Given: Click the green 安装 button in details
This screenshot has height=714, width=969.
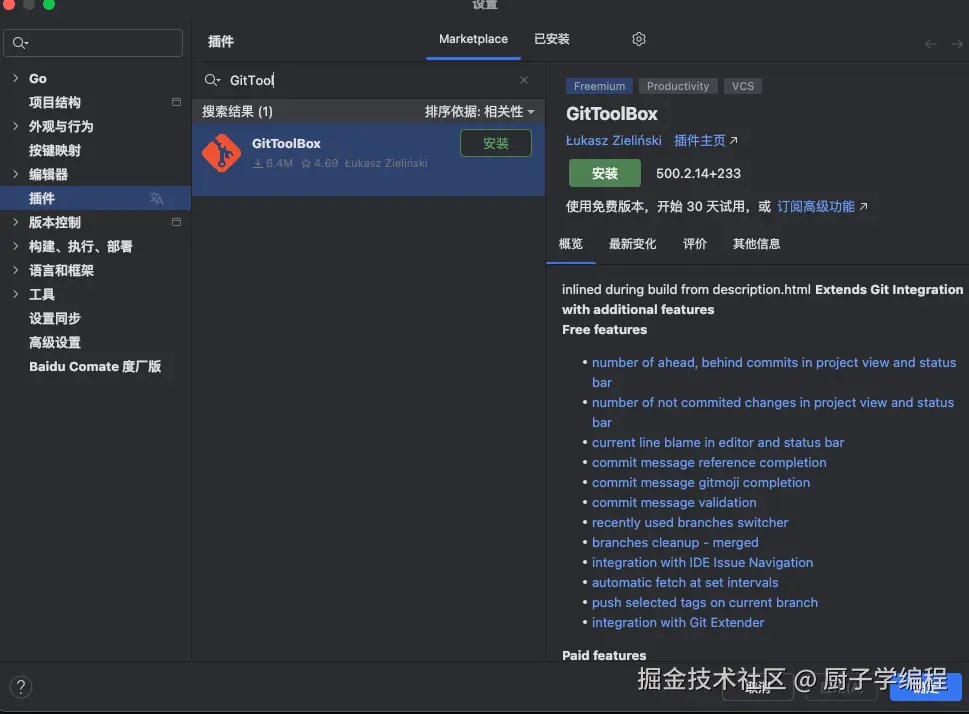Looking at the screenshot, I should [604, 173].
